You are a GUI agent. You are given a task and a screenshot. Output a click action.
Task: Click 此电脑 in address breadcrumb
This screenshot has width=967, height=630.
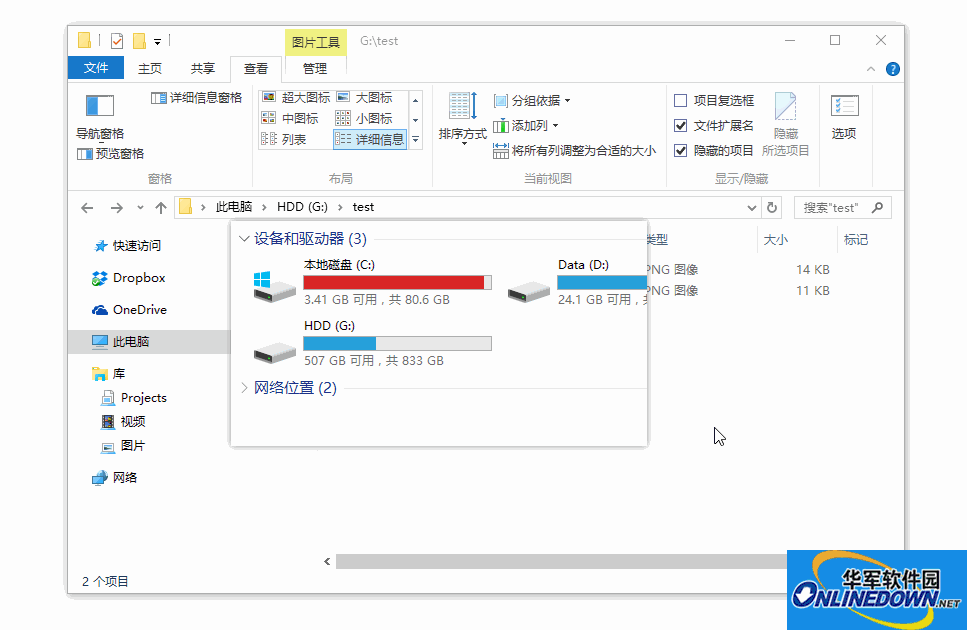click(x=234, y=207)
